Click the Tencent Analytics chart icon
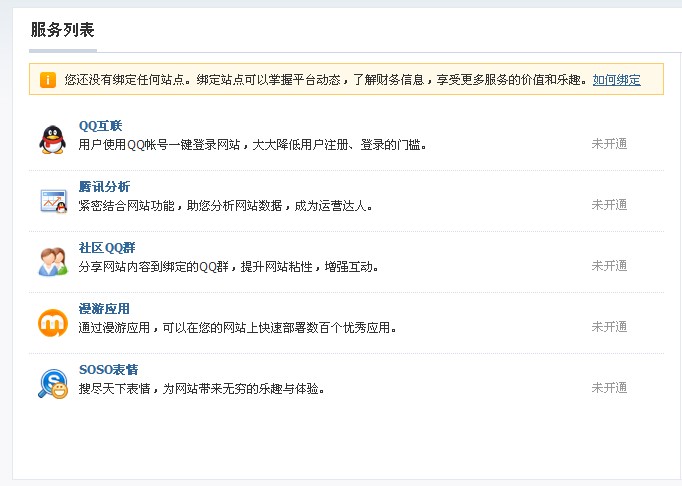Image resolution: width=682 pixels, height=486 pixels. point(54,201)
